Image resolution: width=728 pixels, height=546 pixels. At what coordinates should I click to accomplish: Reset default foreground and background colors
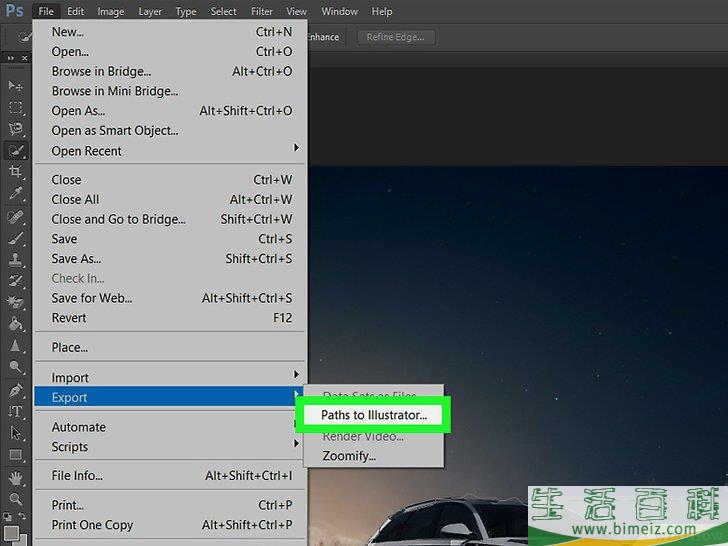pyautogui.click(x=7, y=516)
